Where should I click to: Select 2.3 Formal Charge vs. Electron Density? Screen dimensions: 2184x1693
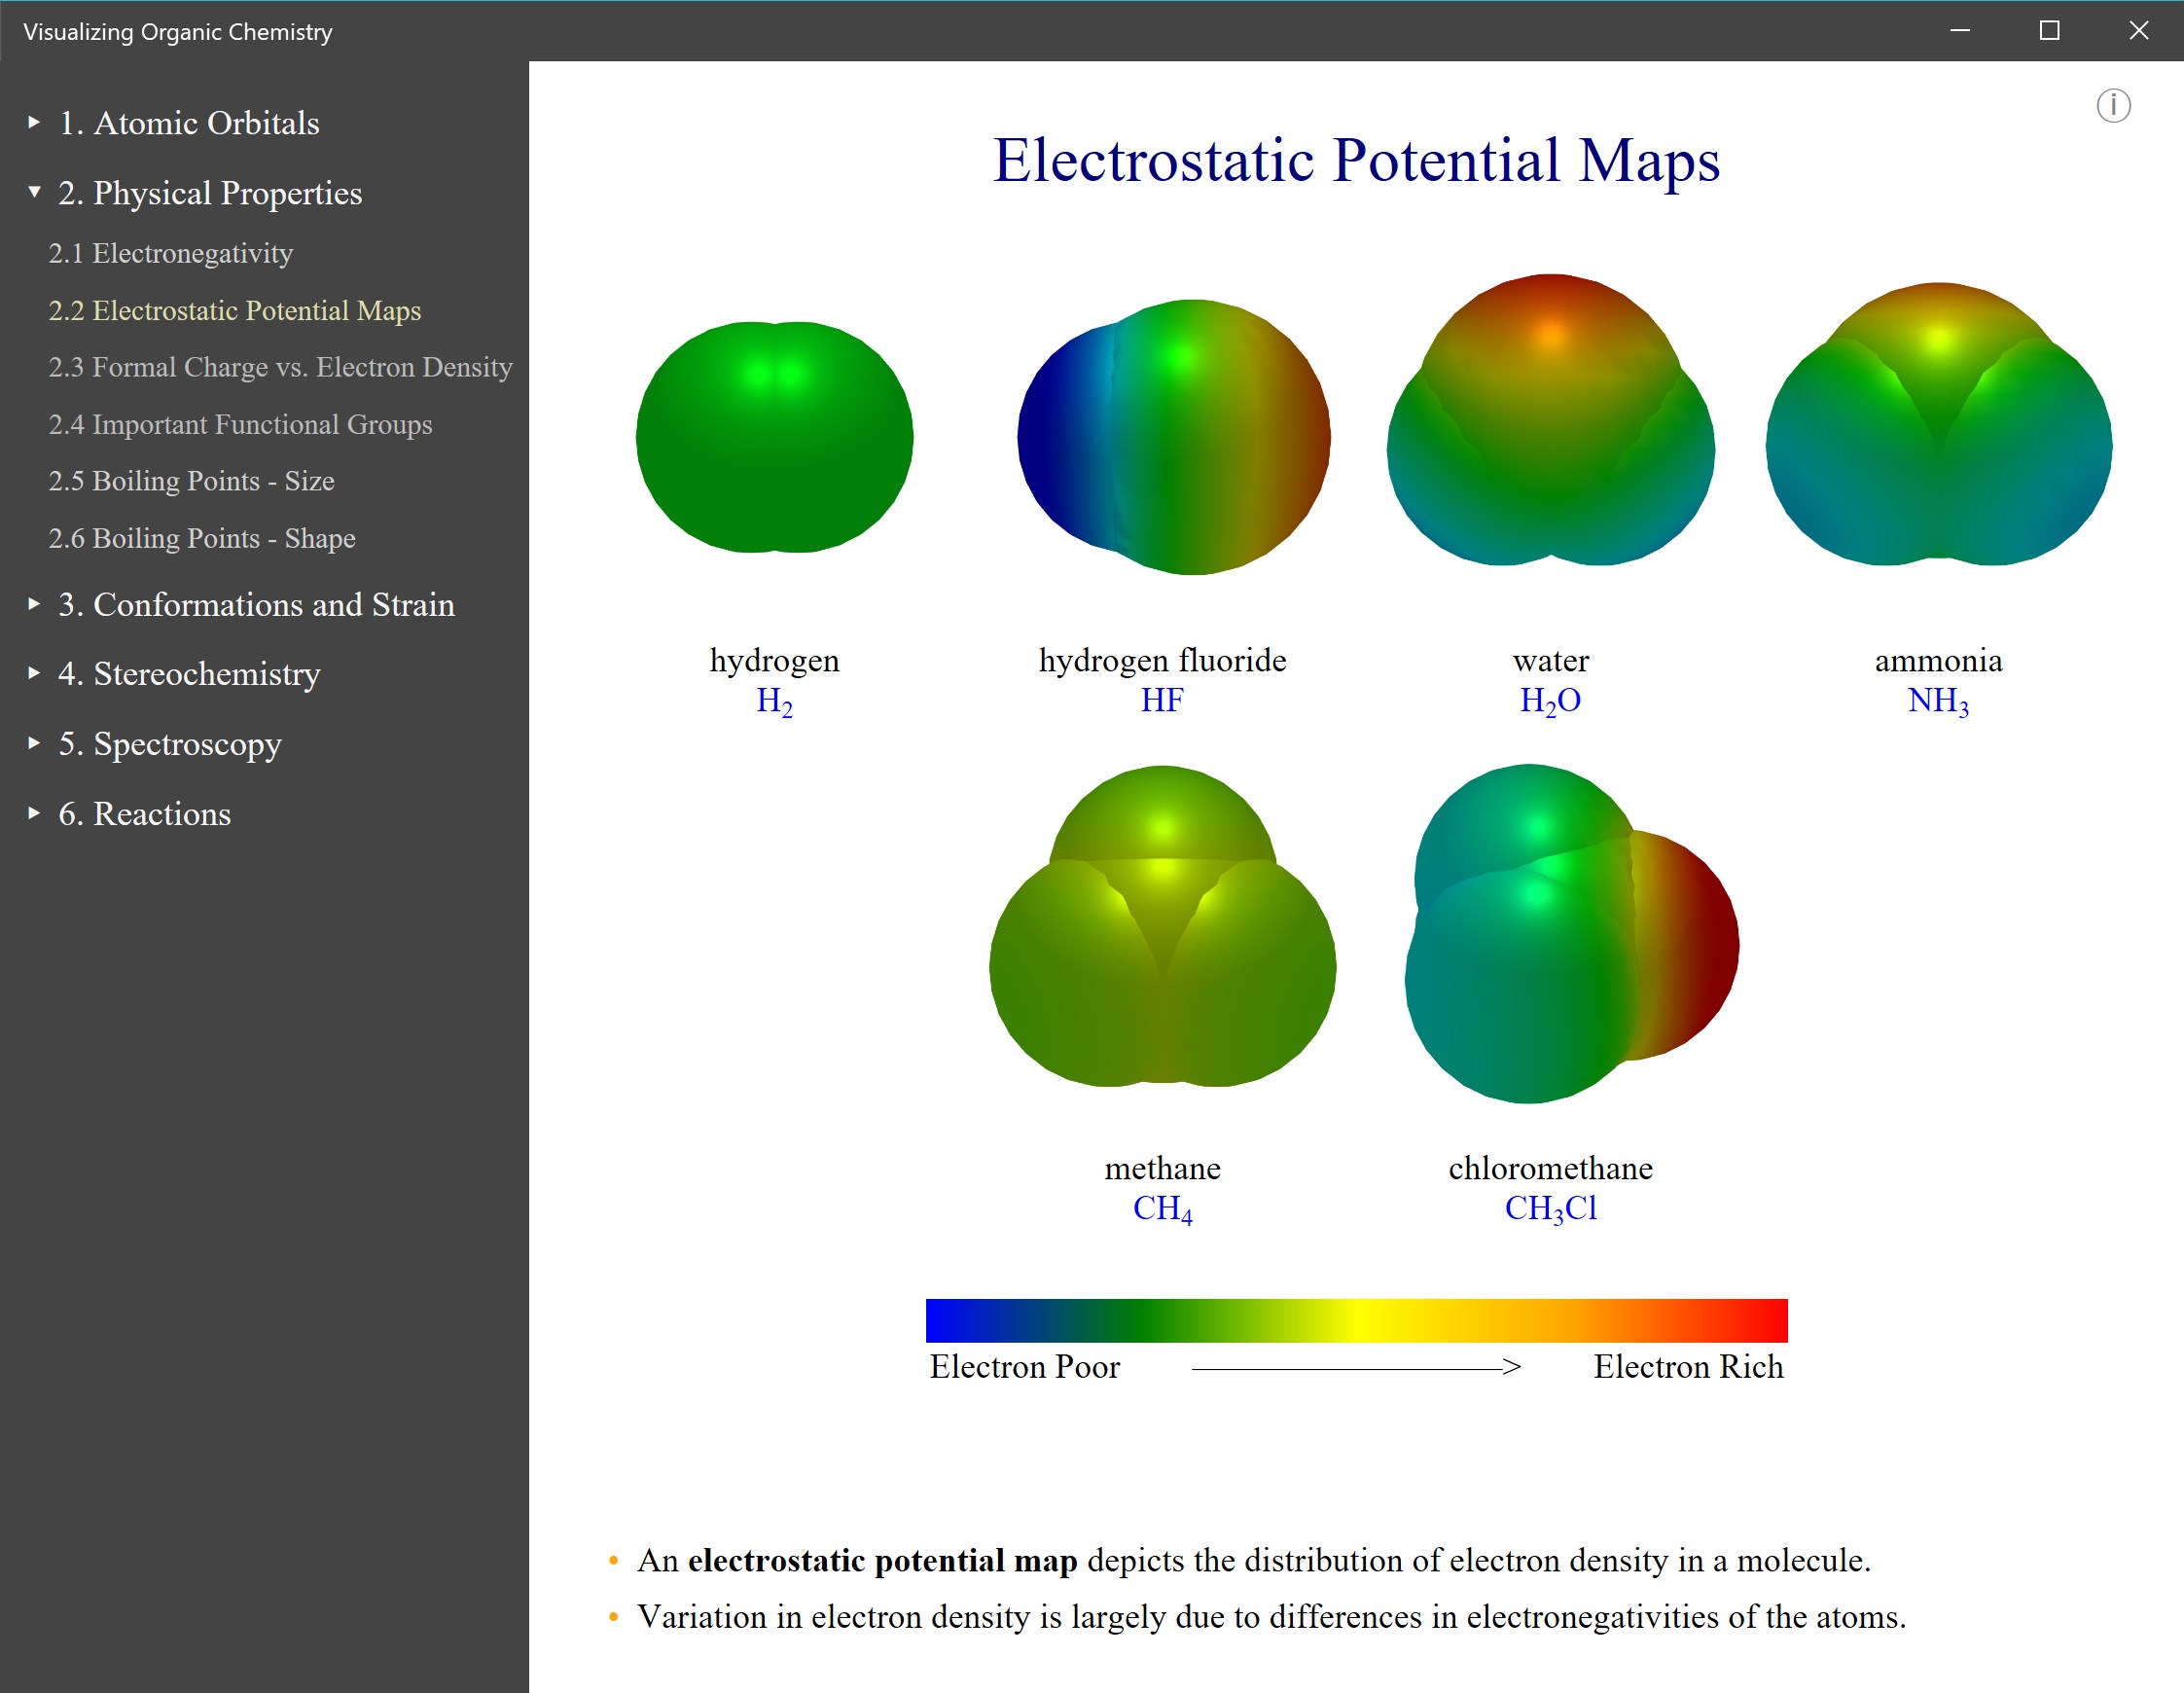(280, 367)
